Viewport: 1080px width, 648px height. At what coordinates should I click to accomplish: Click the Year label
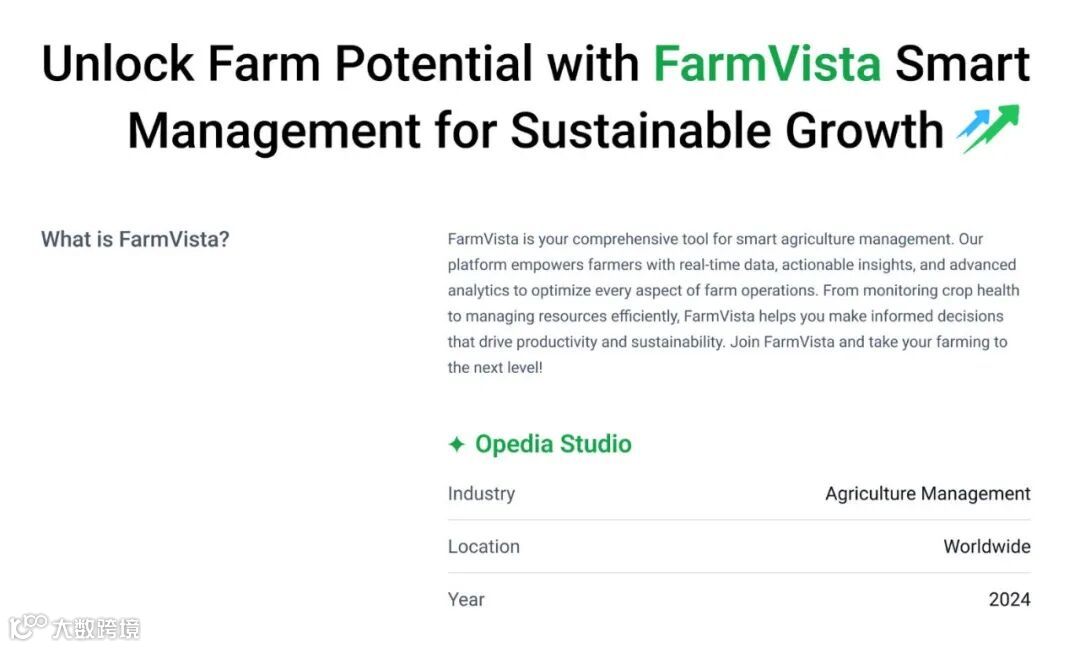pos(466,600)
